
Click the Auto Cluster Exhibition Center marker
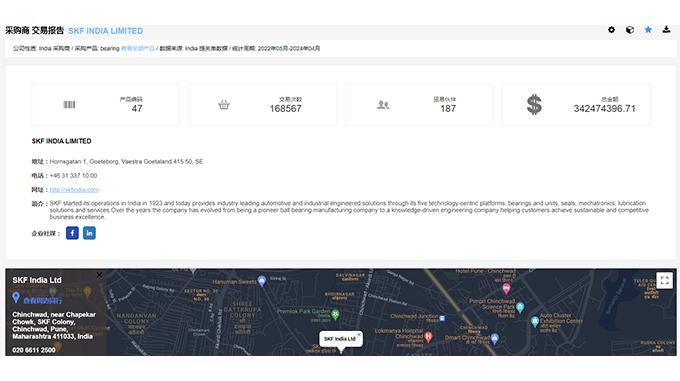point(535,321)
